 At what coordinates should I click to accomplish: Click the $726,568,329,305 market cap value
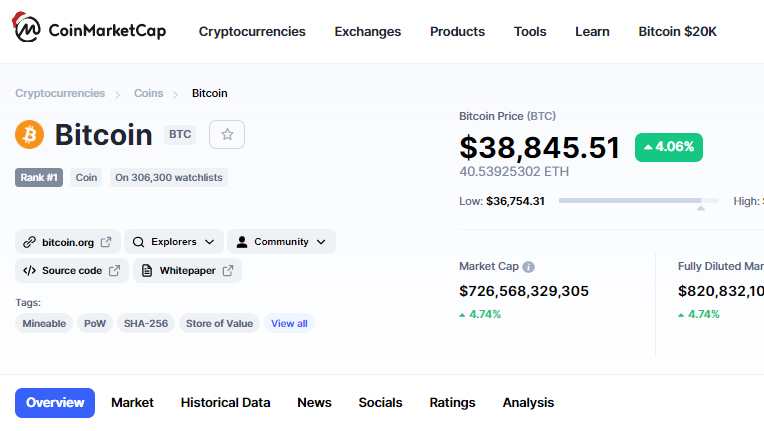(524, 291)
